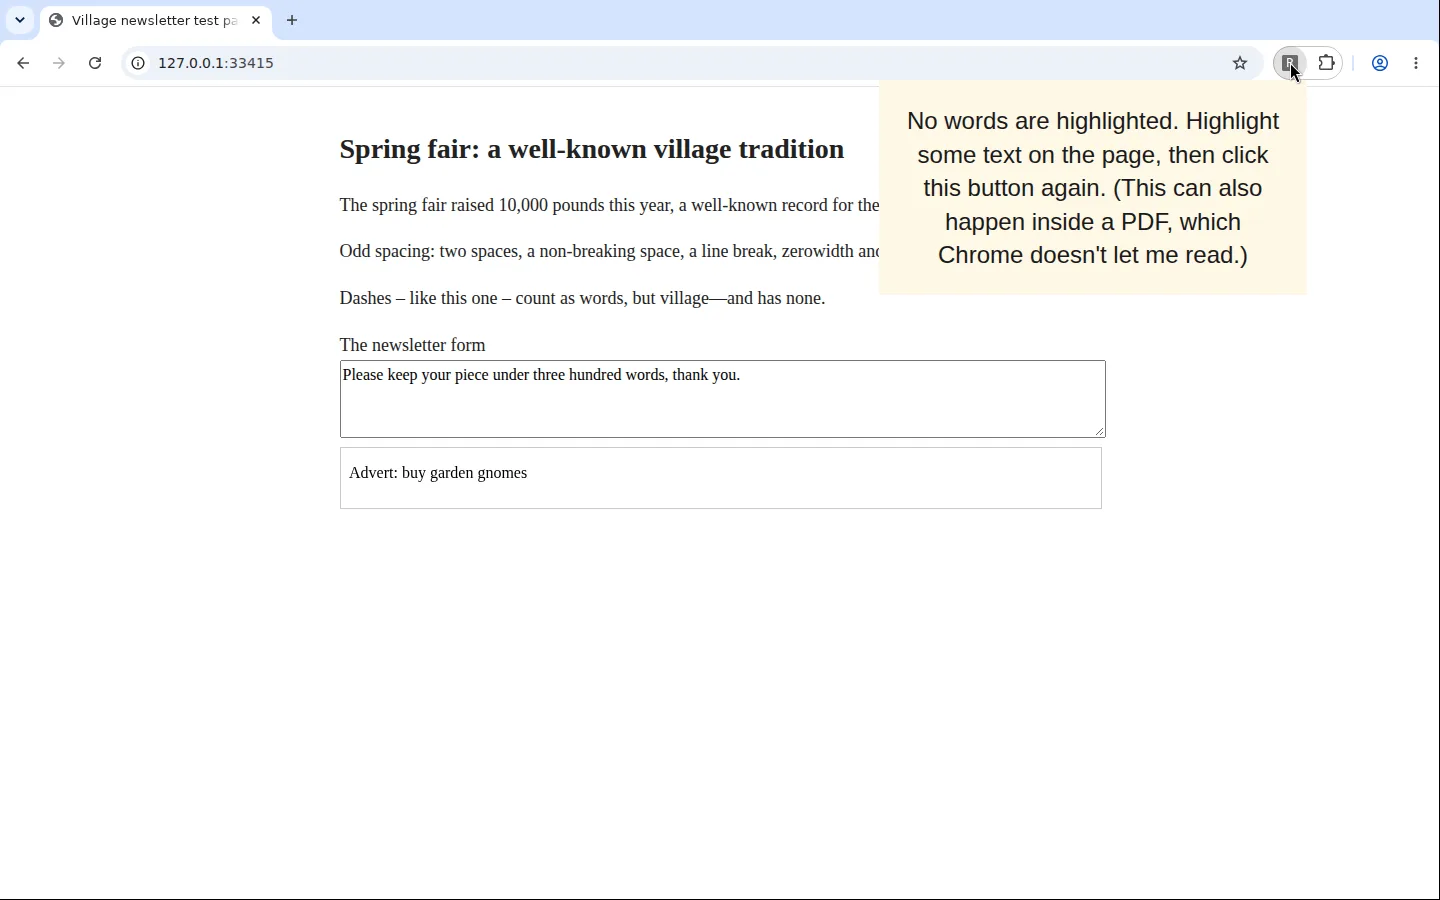
Task: Click into the newsletter form textarea
Action: [723, 399]
